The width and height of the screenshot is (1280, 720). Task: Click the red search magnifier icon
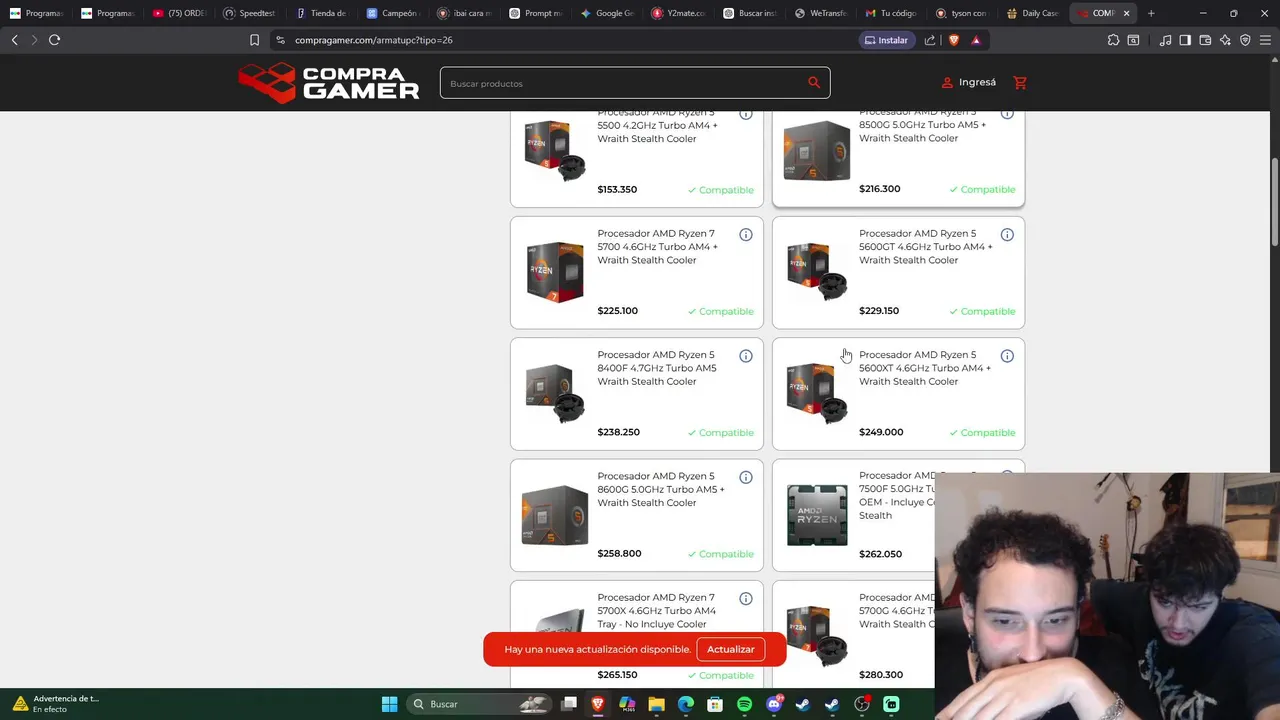(814, 83)
